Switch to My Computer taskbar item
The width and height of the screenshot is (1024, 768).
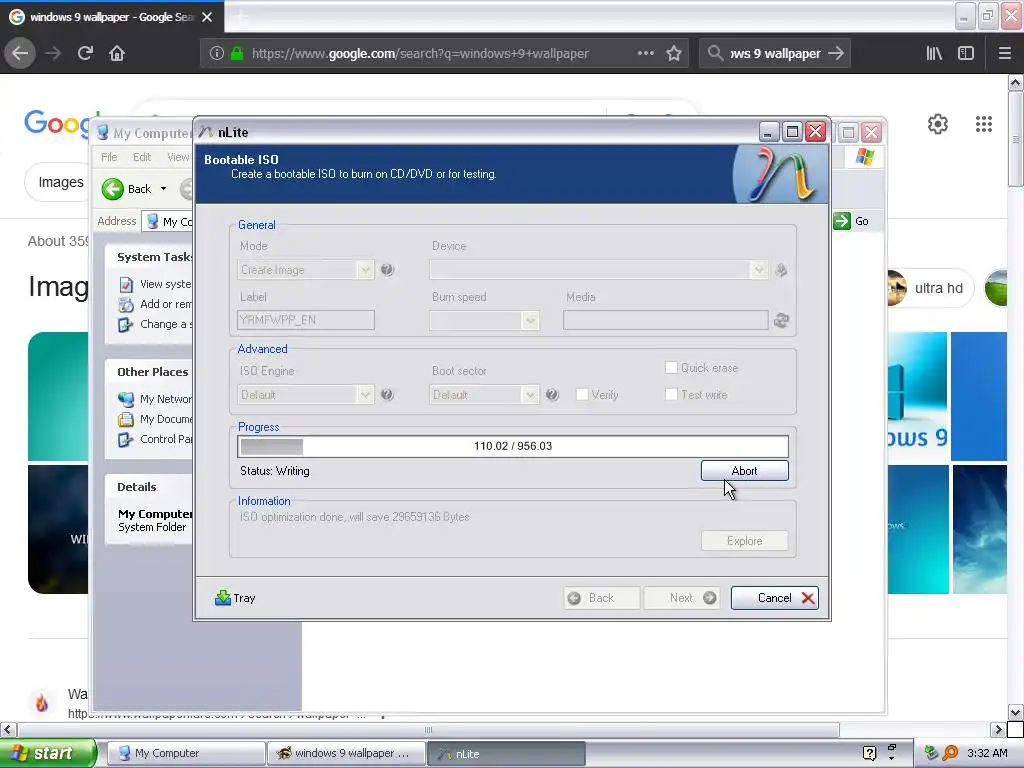186,753
